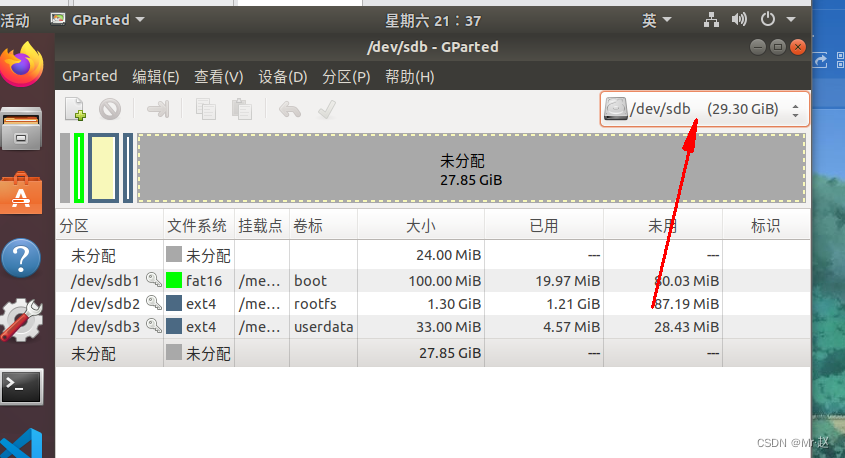Click the Copy partition toolbar icon
This screenshot has height=458, width=845.
point(205,109)
